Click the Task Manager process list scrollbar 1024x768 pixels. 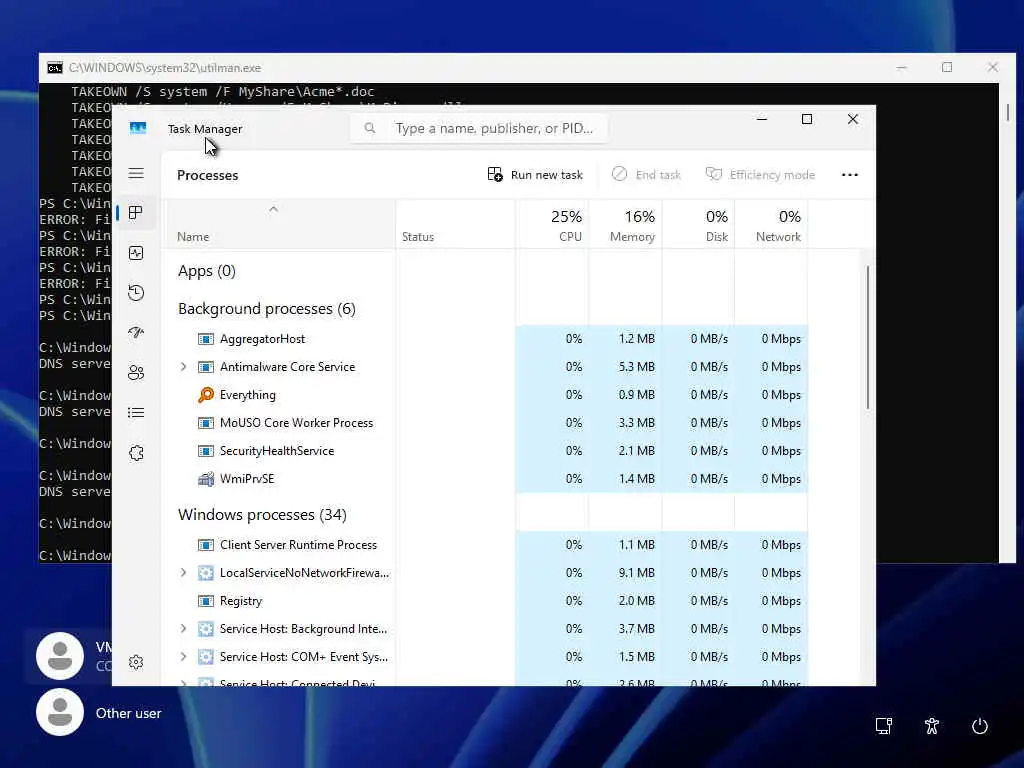click(868, 338)
